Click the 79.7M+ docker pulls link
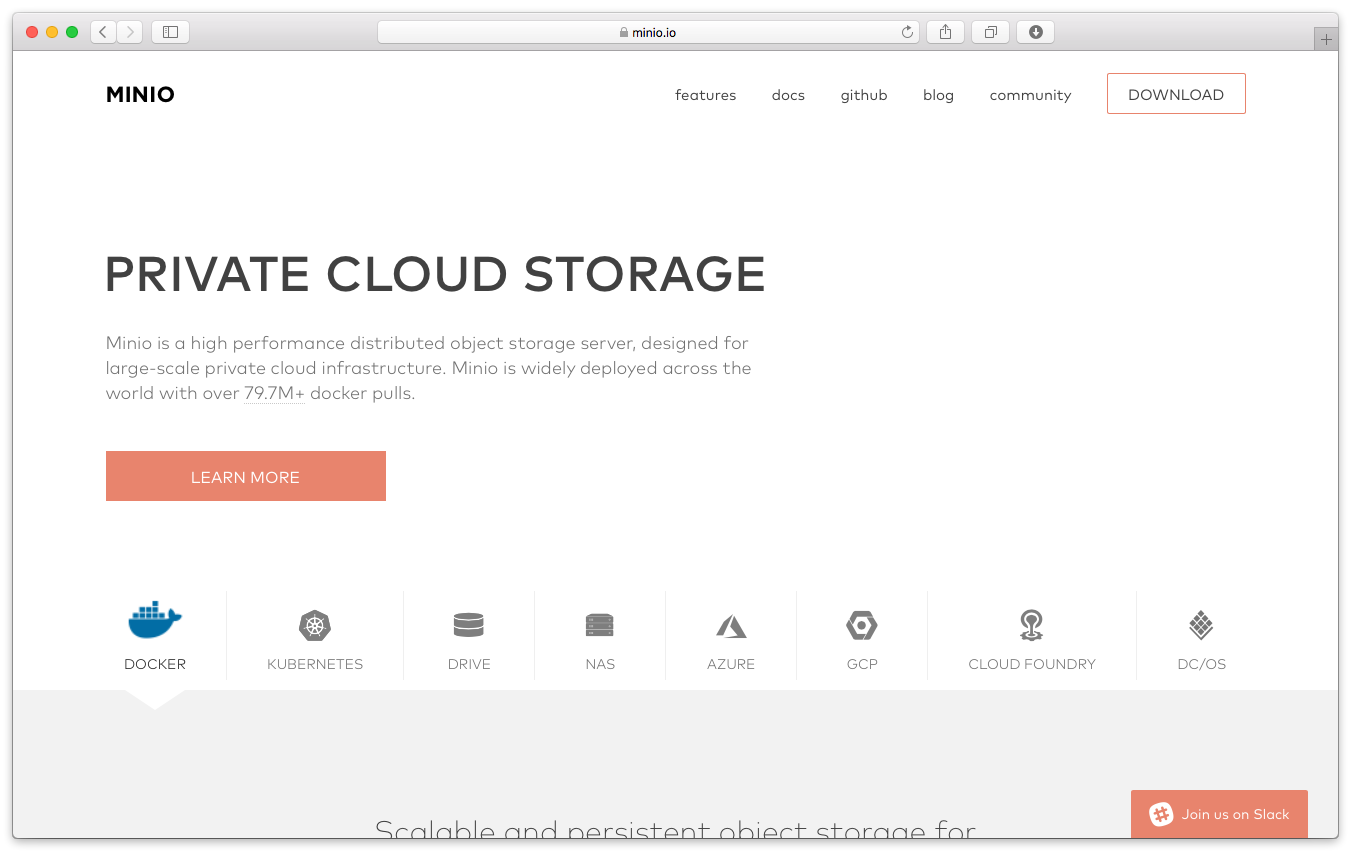Screen dimensions: 1351x851 point(274,393)
